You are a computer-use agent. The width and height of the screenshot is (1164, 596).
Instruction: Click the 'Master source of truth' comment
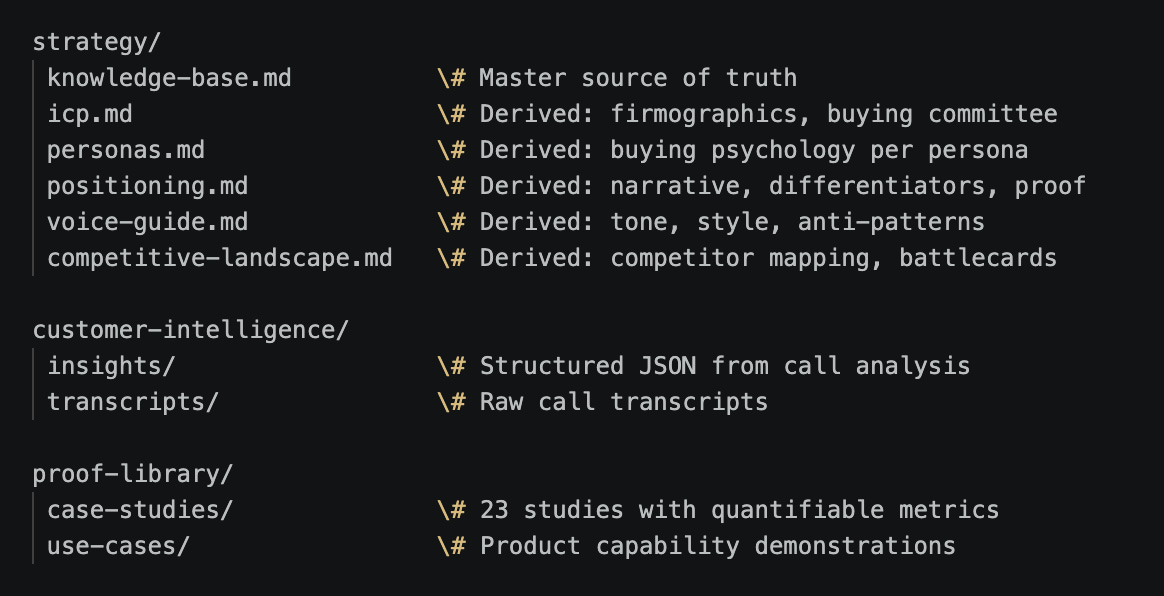pyautogui.click(x=638, y=78)
